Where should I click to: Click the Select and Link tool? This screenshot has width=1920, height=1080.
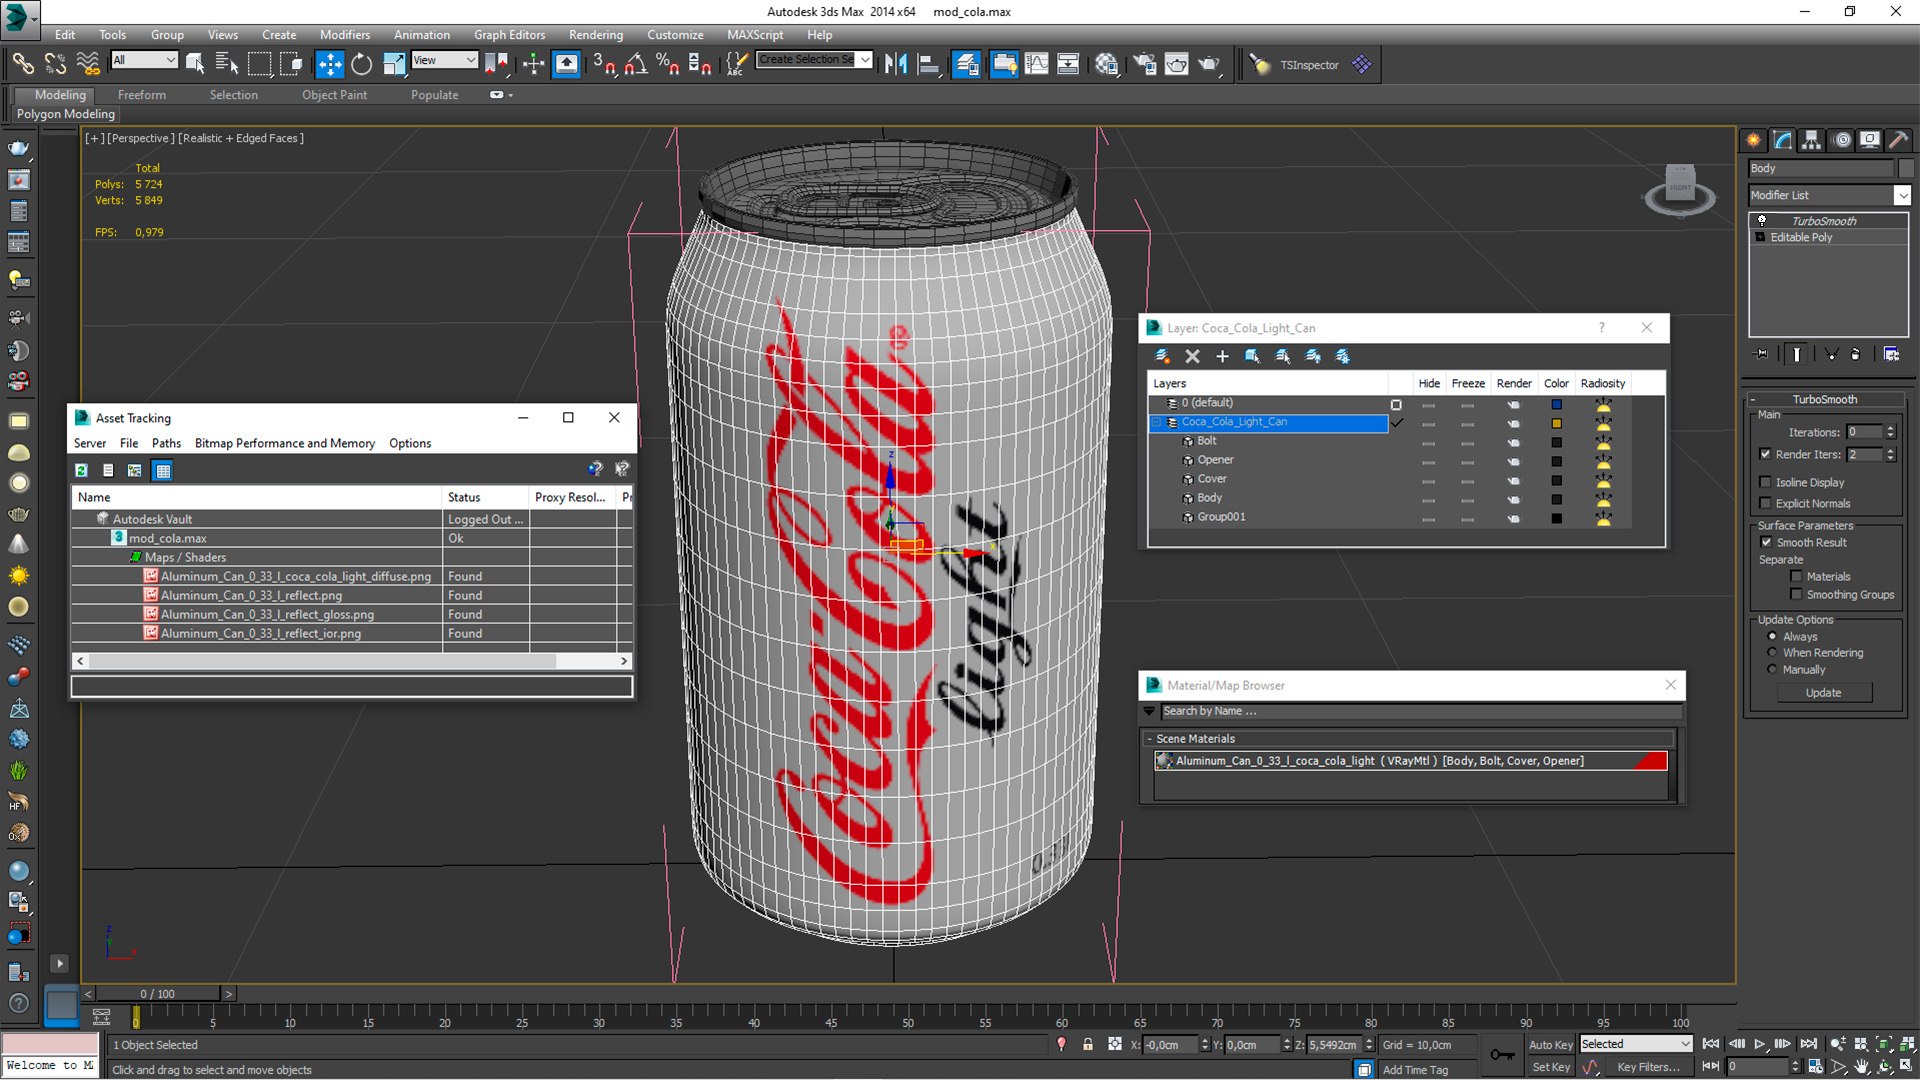click(23, 64)
